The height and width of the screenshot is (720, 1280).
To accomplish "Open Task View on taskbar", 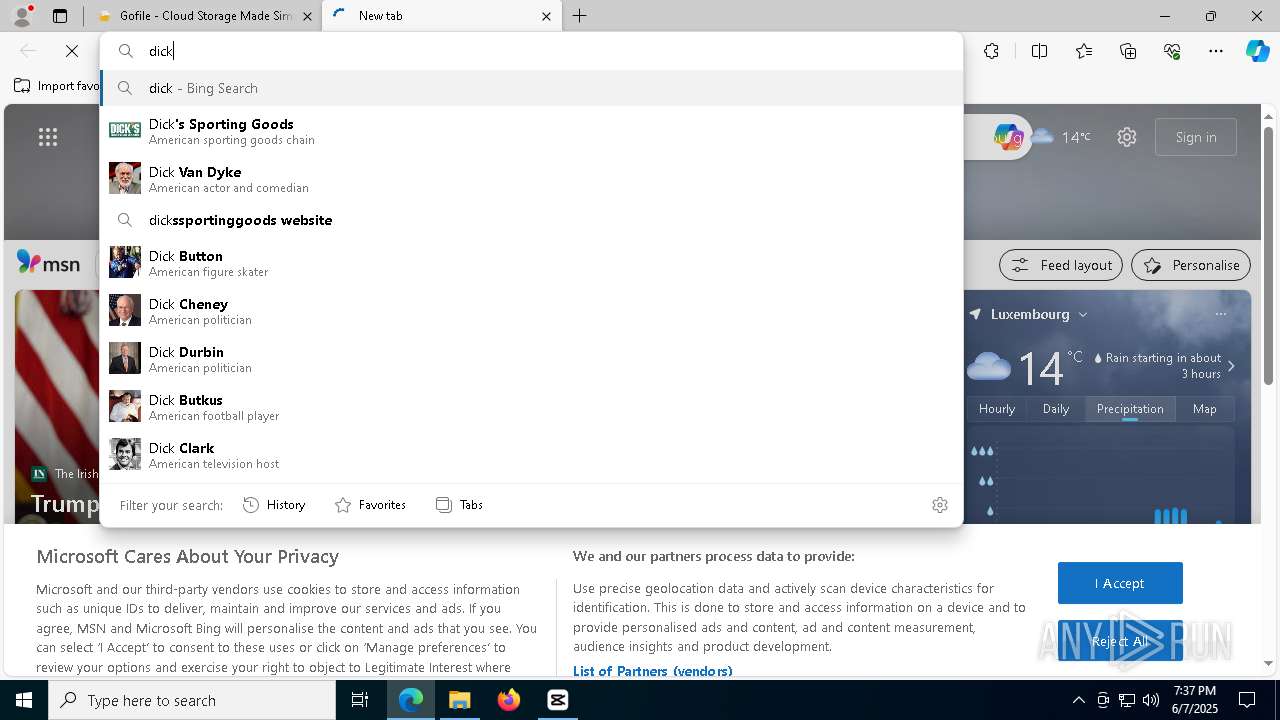I will [360, 700].
